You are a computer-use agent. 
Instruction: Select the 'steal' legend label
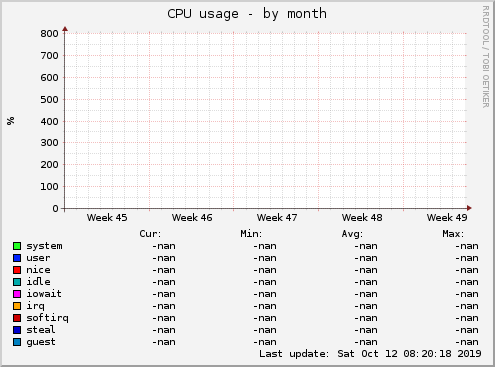(x=41, y=330)
